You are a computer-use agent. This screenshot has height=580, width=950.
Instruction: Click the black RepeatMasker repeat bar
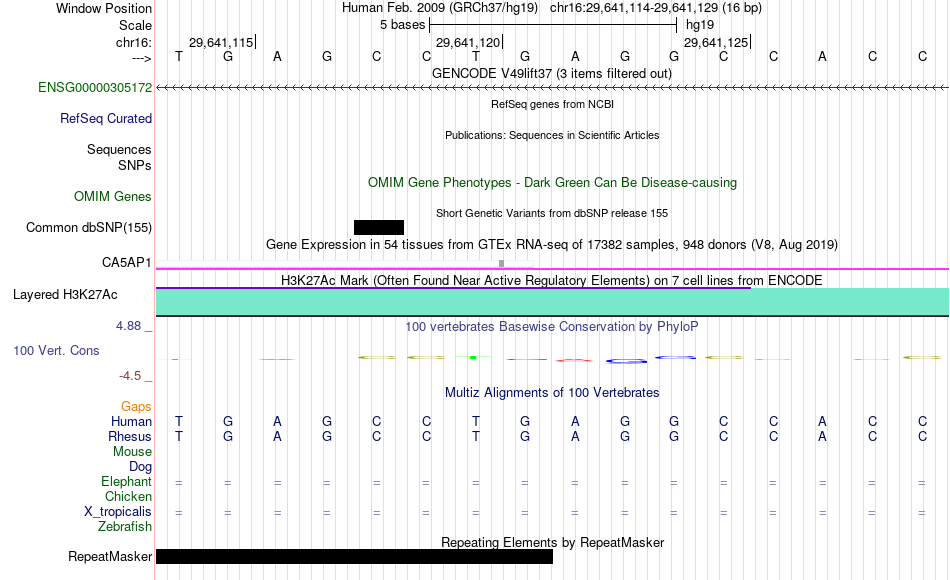354,556
